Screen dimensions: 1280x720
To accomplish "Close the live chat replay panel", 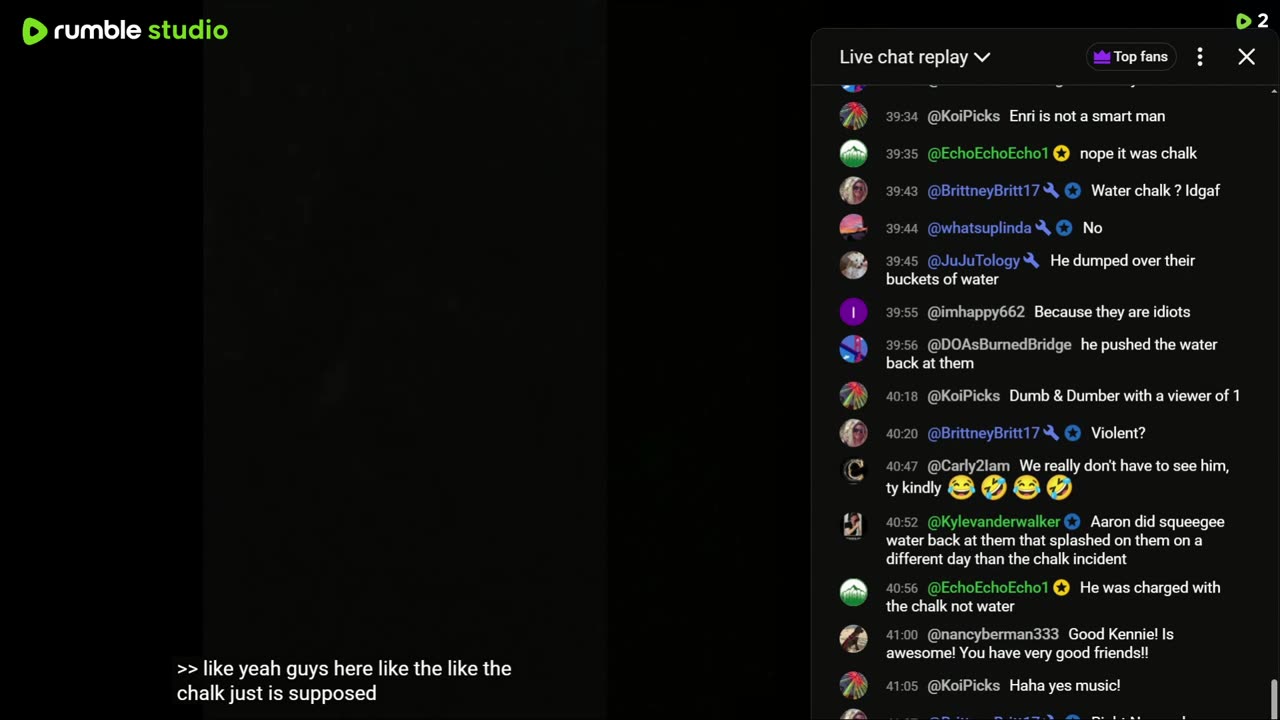I will (x=1246, y=57).
